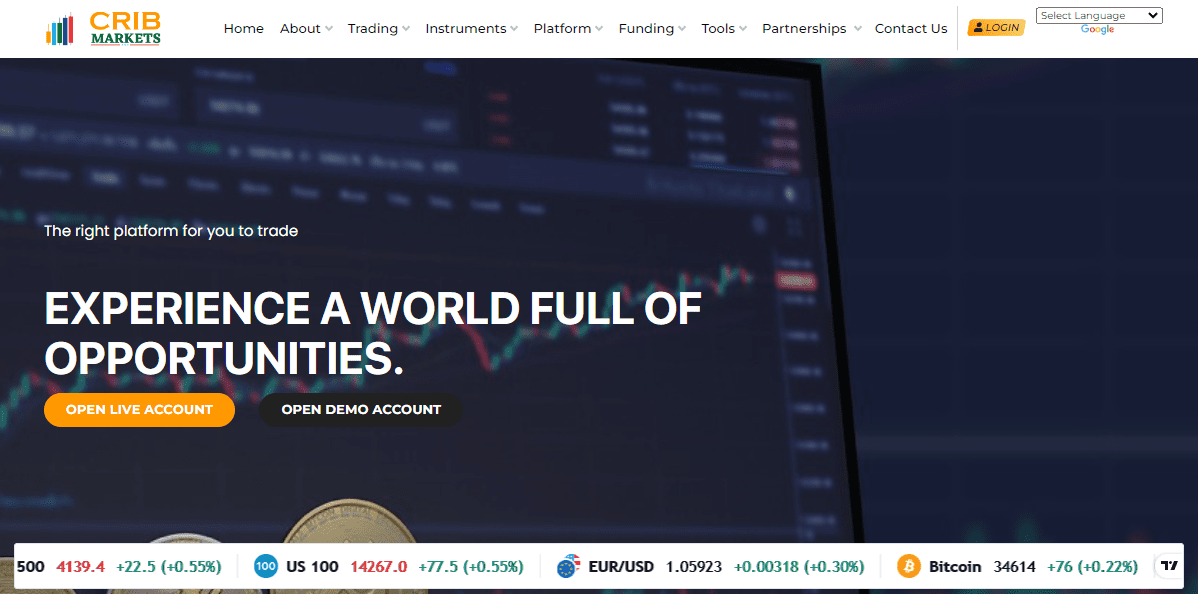Screen dimensions: 1198x594
Task: Click the +76 (+0.22%) change value
Action: pos(1093,566)
